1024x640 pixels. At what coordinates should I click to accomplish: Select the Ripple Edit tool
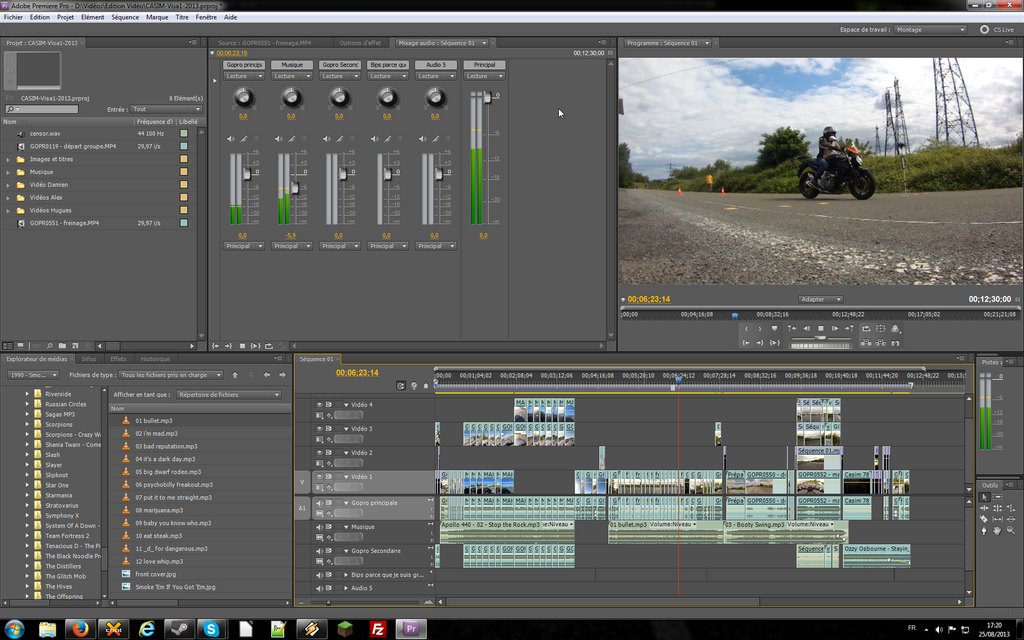984,508
